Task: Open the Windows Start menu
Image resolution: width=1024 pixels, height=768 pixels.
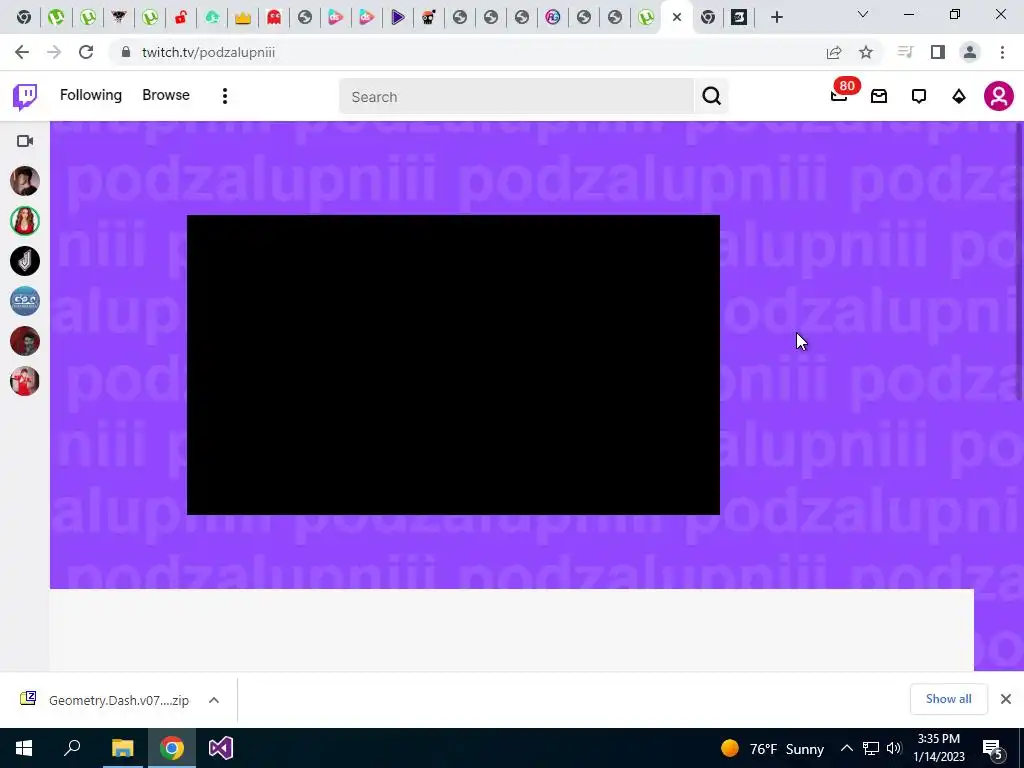Action: click(24, 748)
